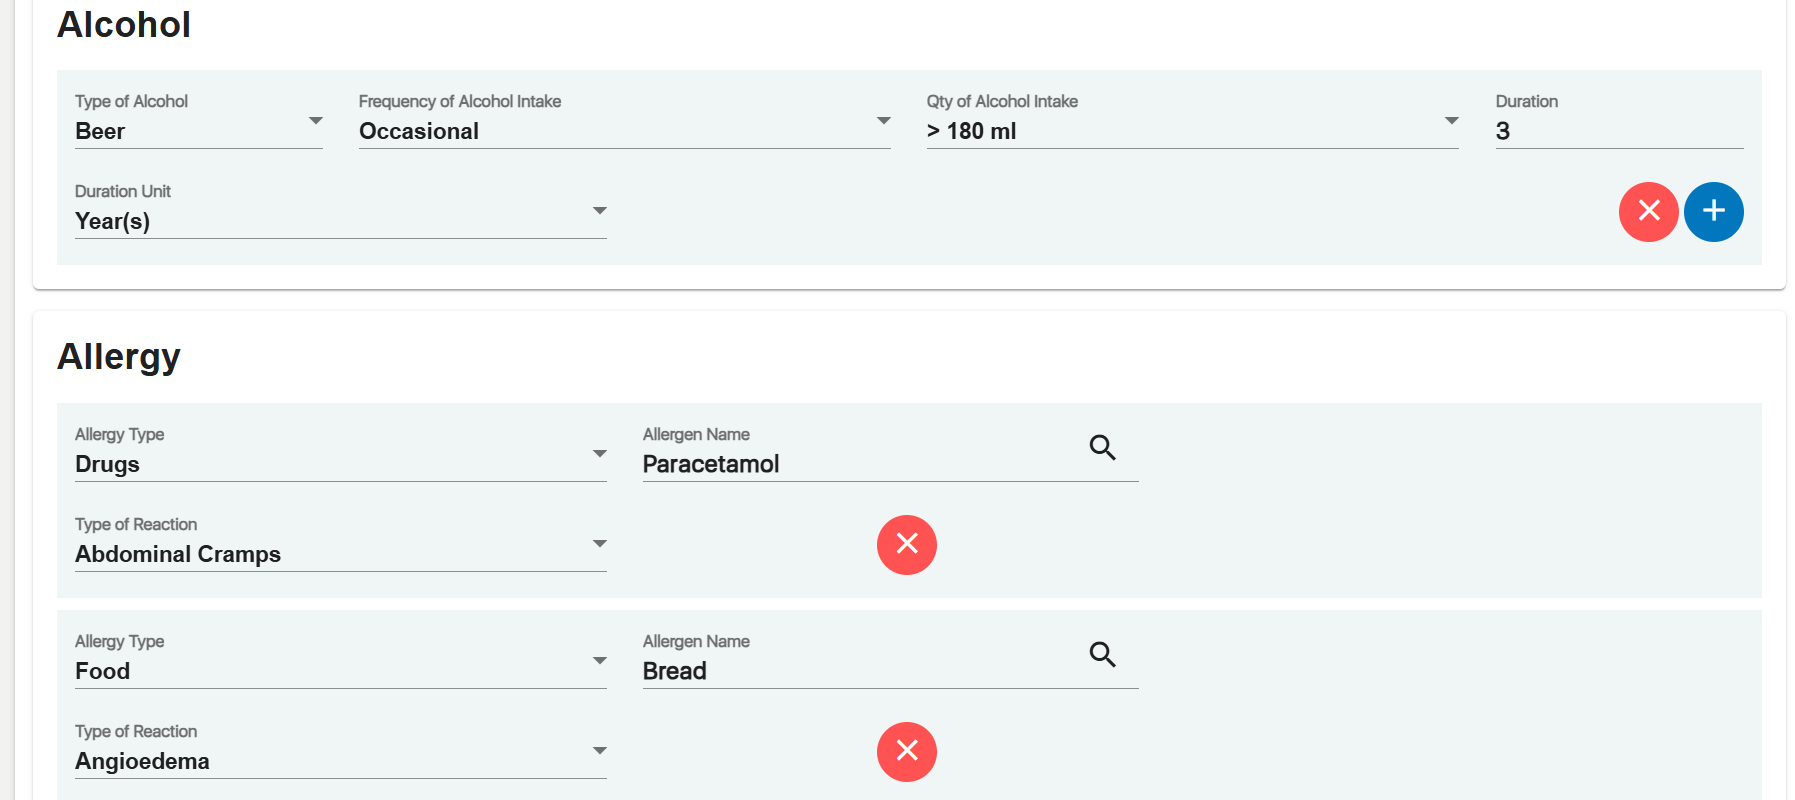Add another alcohol entry row

pos(1713,212)
